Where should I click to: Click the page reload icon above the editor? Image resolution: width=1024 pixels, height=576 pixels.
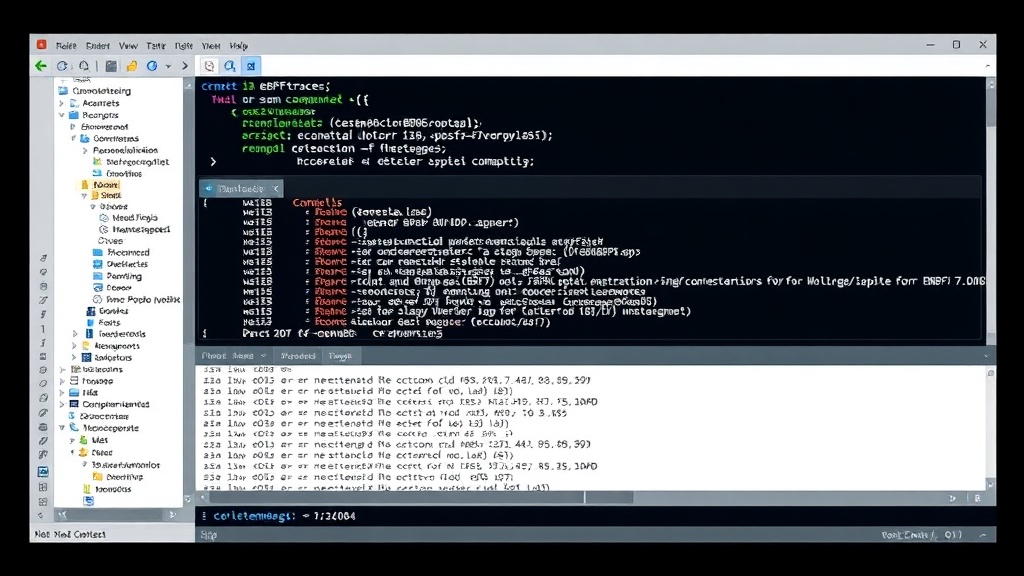[x=209, y=66]
